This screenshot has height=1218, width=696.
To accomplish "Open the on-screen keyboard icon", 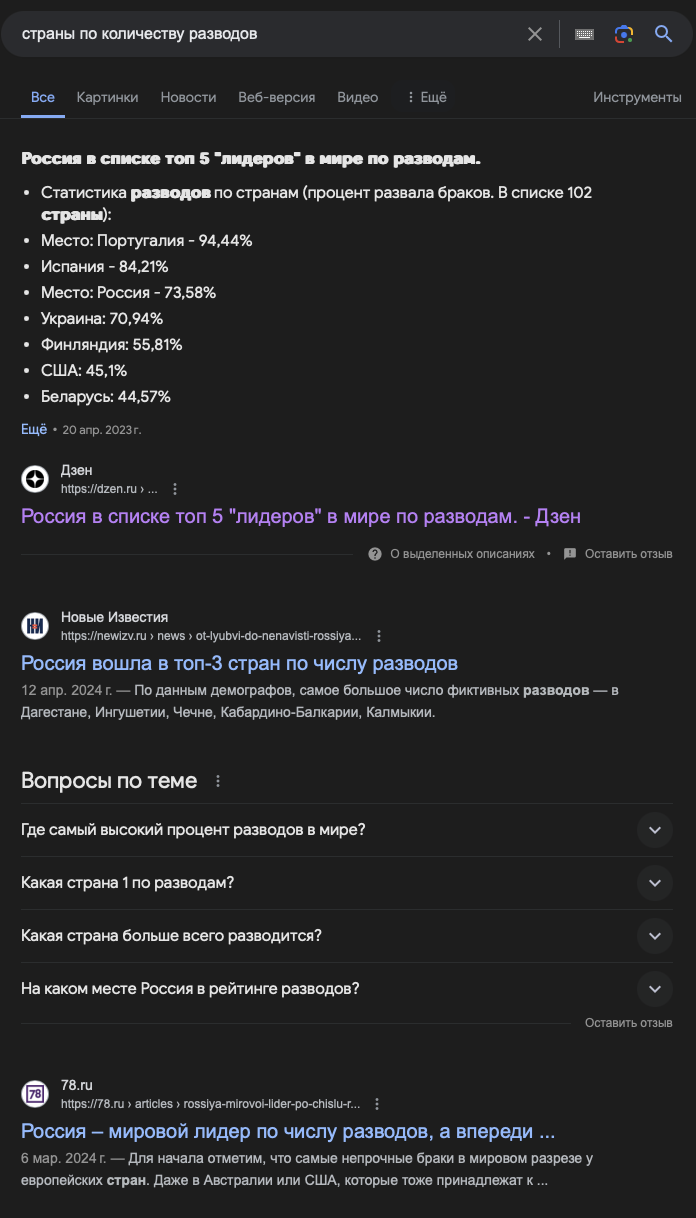I will (x=584, y=34).
